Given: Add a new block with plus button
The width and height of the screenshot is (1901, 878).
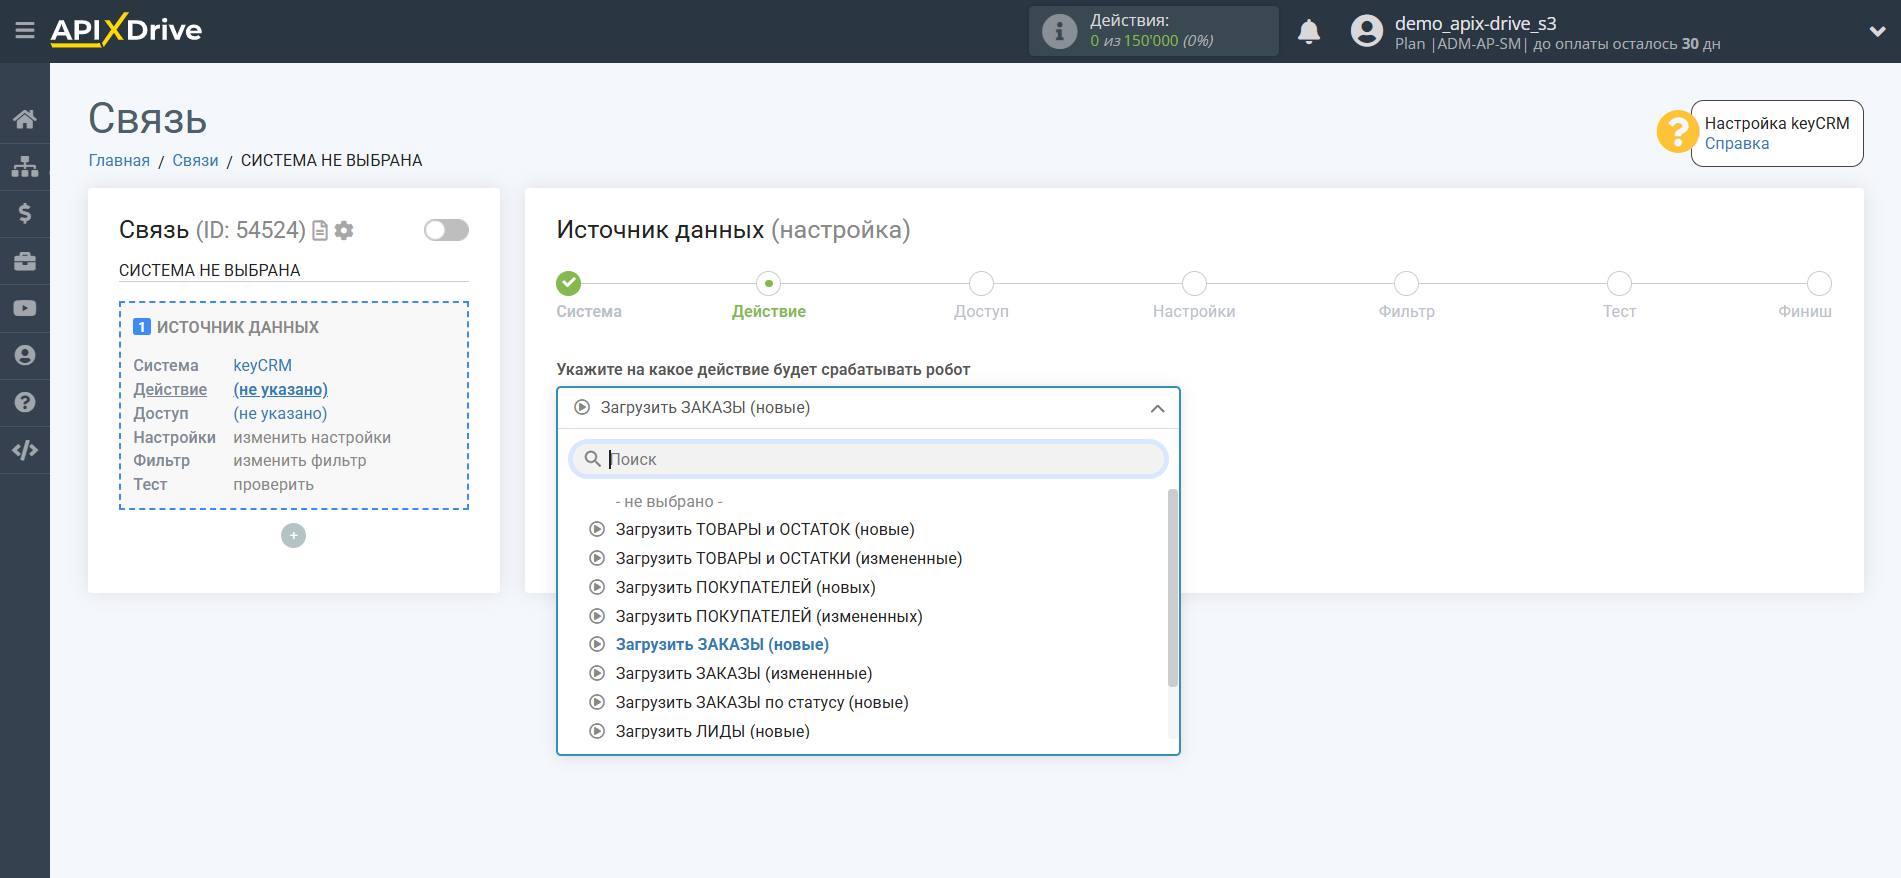Looking at the screenshot, I should coord(293,536).
